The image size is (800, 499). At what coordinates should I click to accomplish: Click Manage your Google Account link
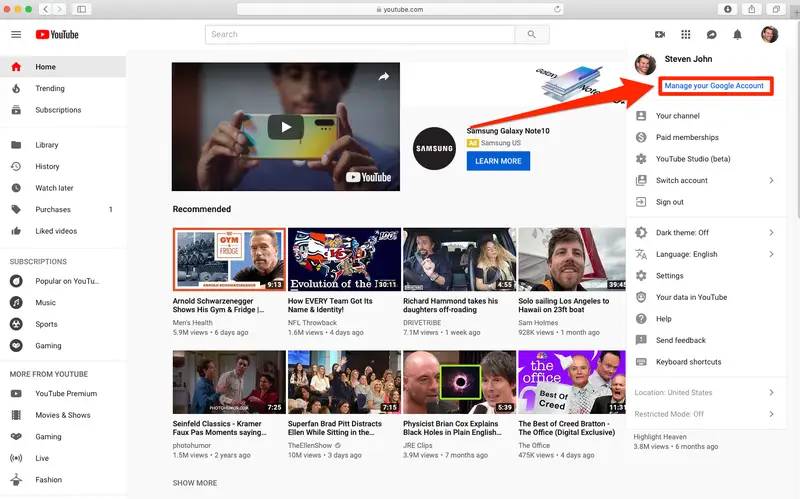(x=714, y=86)
